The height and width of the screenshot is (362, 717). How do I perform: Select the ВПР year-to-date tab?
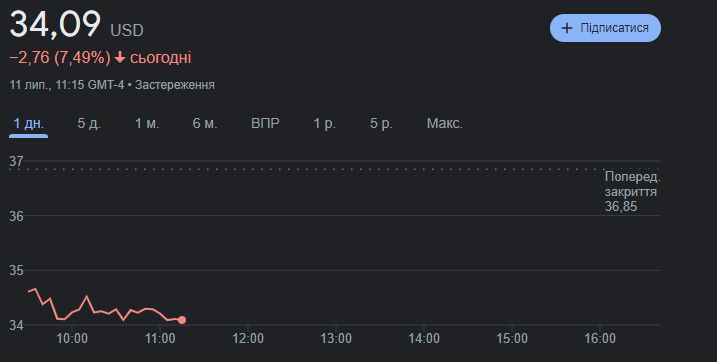pos(265,123)
